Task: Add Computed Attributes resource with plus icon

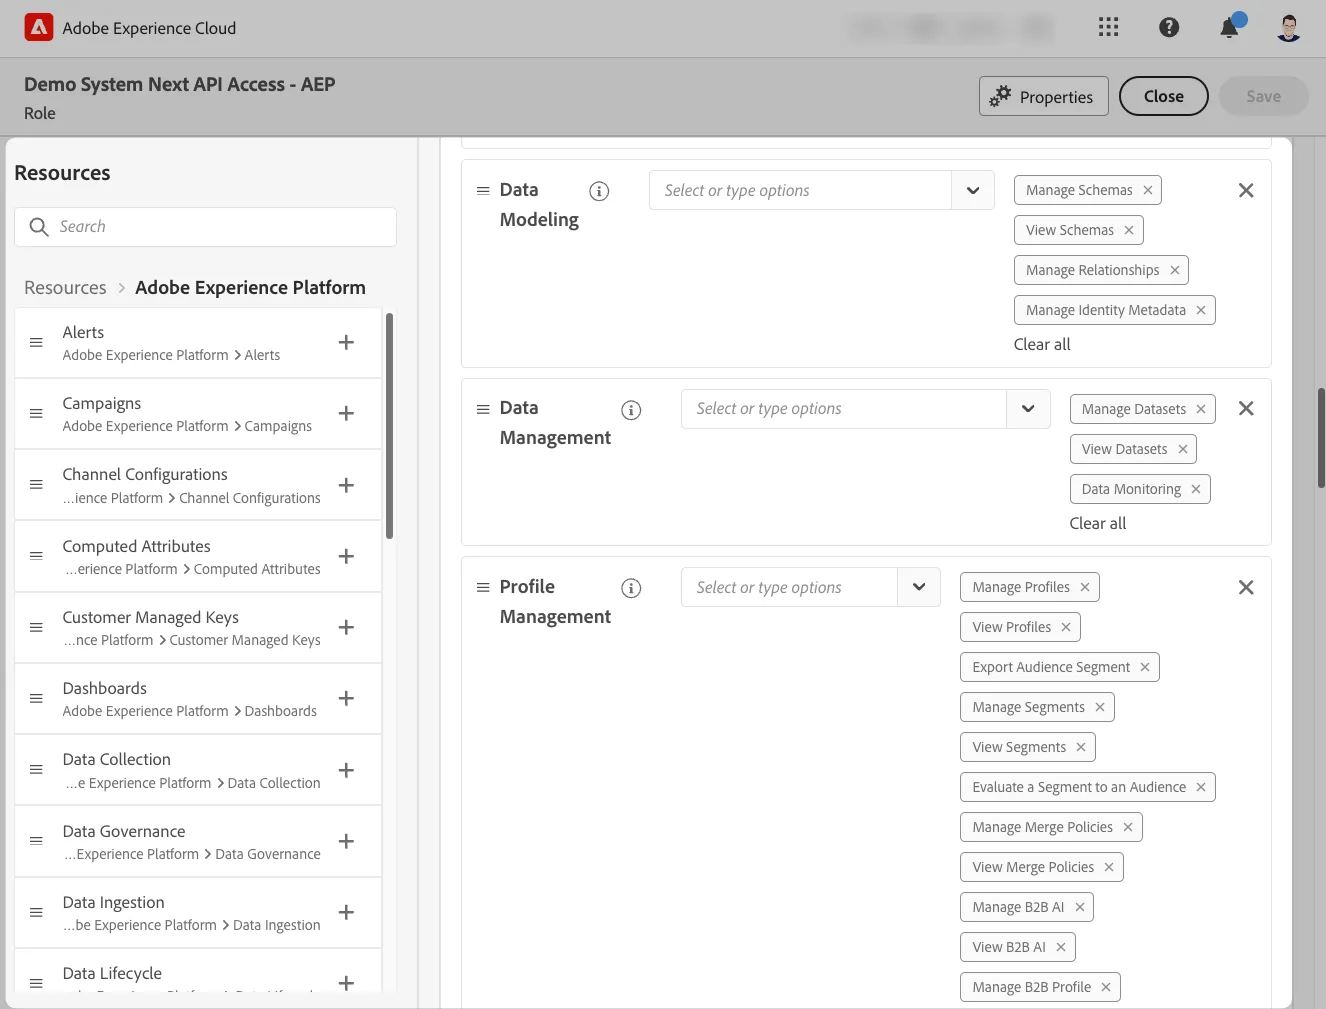Action: [x=346, y=556]
